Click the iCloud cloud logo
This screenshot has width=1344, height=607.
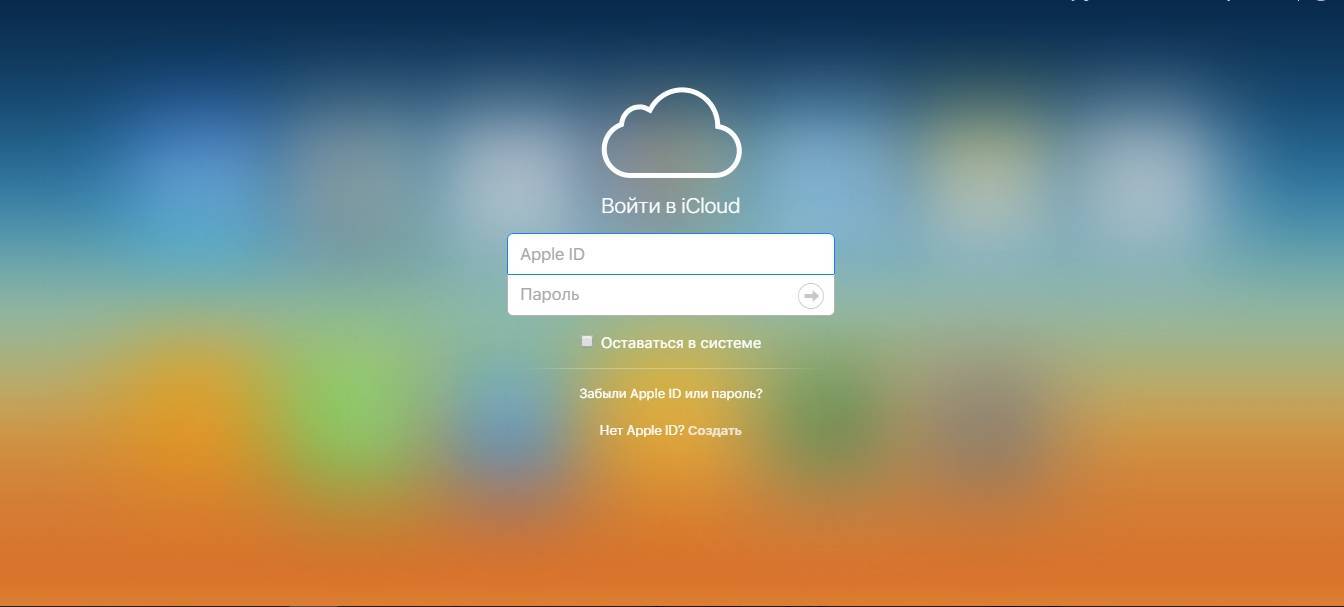(671, 133)
